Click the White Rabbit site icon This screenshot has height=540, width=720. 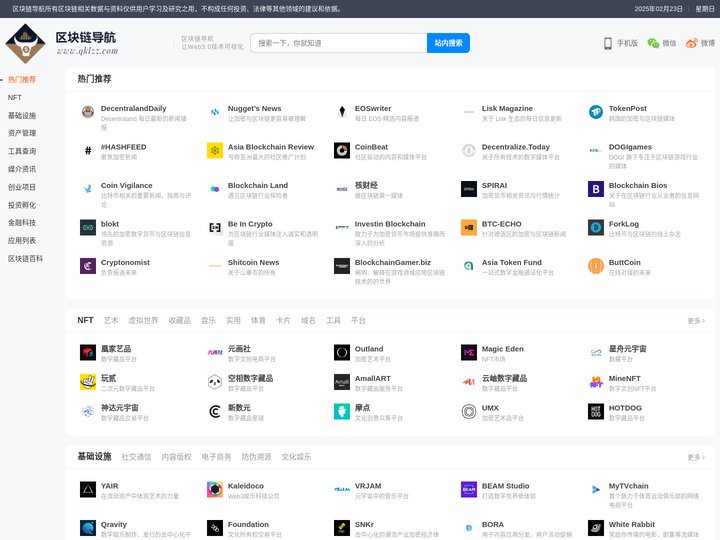tap(596, 528)
